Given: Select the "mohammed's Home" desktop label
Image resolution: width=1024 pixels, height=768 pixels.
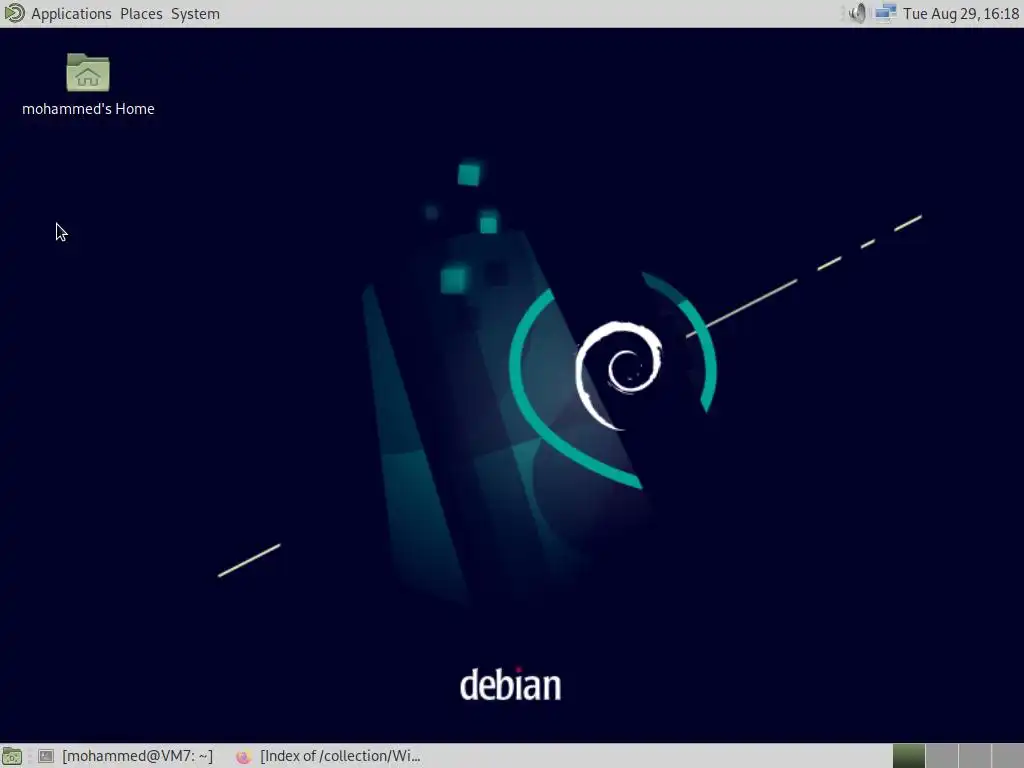Looking at the screenshot, I should (x=88, y=109).
